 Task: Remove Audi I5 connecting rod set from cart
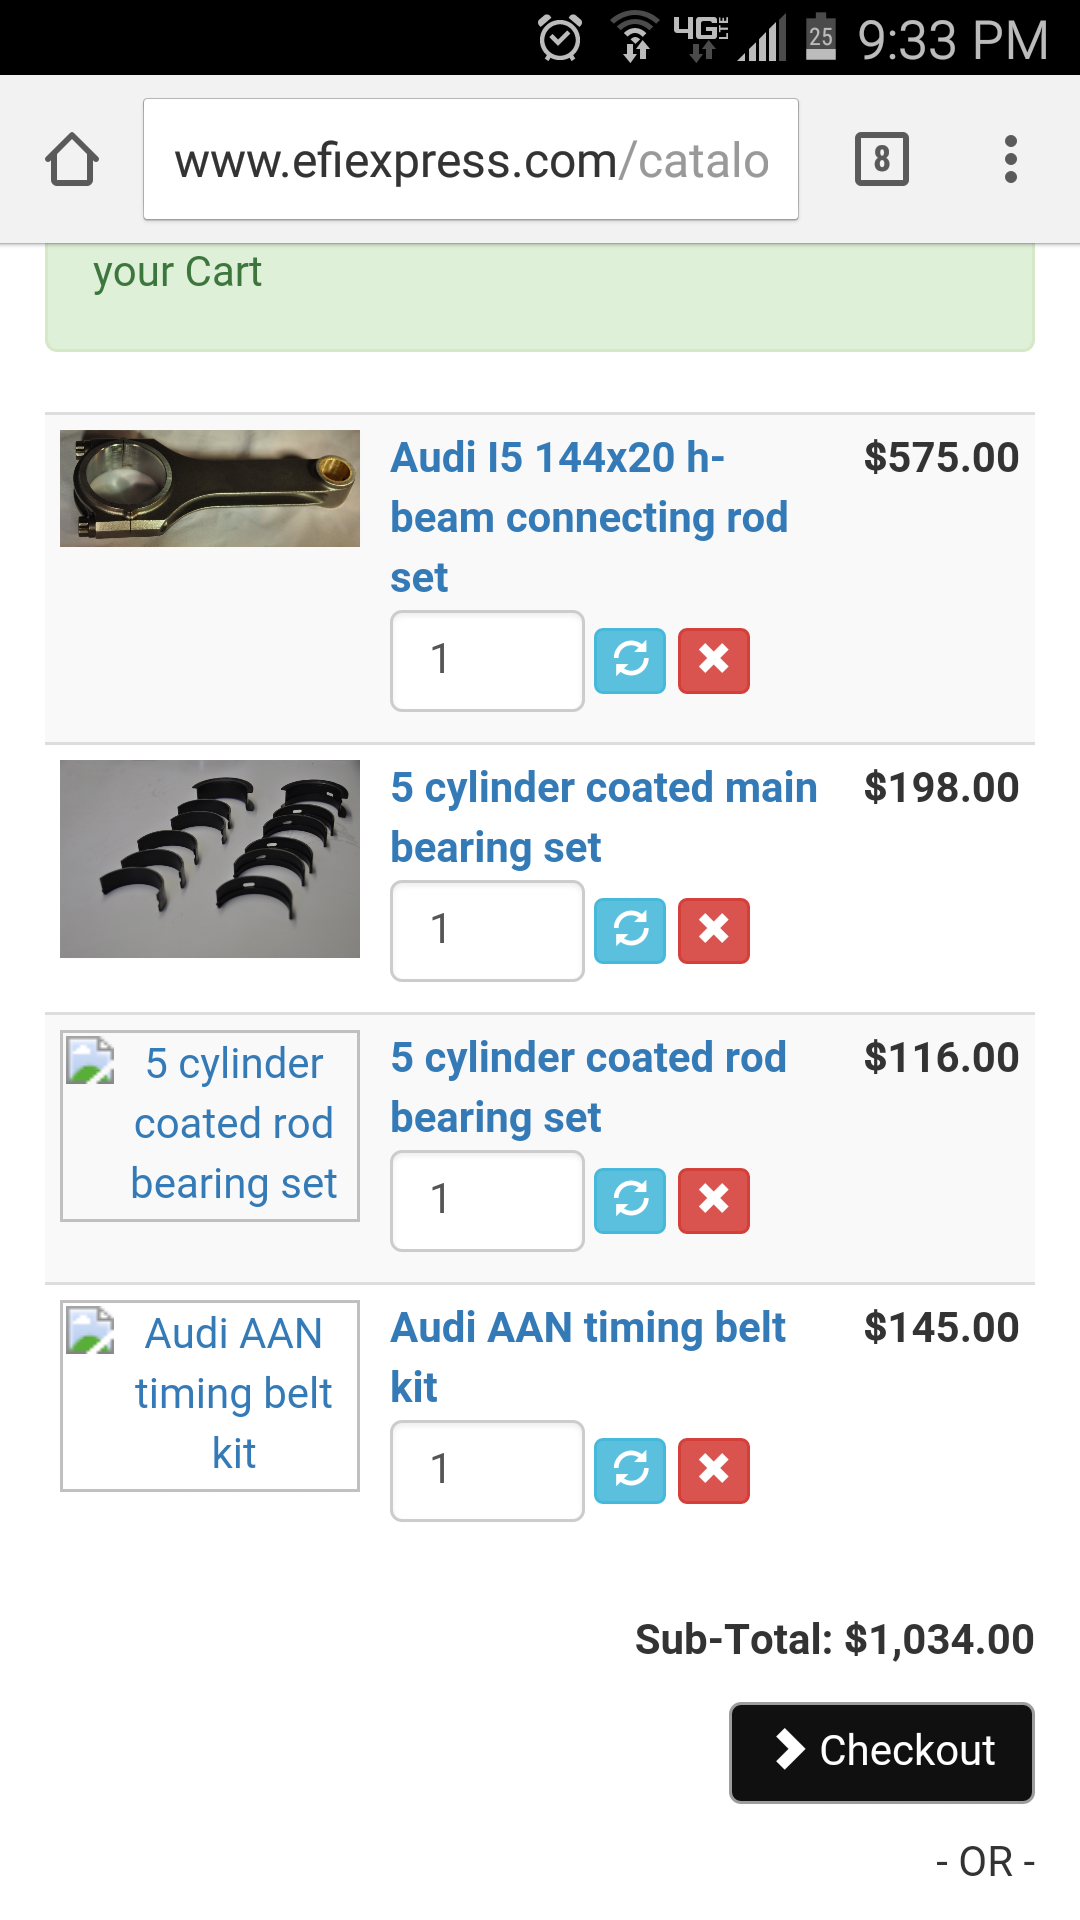point(714,660)
